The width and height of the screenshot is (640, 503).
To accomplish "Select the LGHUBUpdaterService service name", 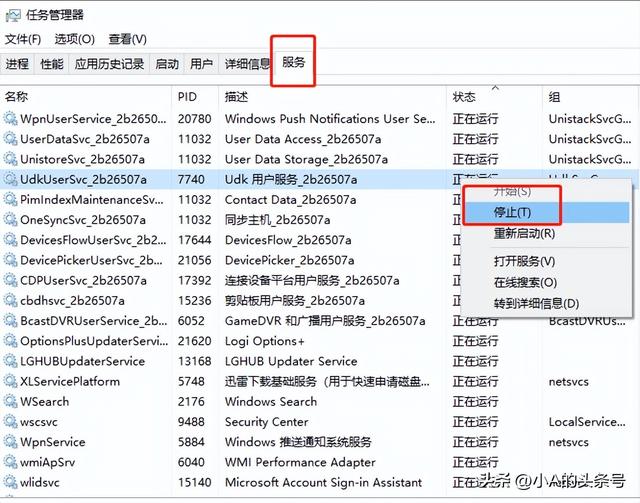I will tap(82, 361).
